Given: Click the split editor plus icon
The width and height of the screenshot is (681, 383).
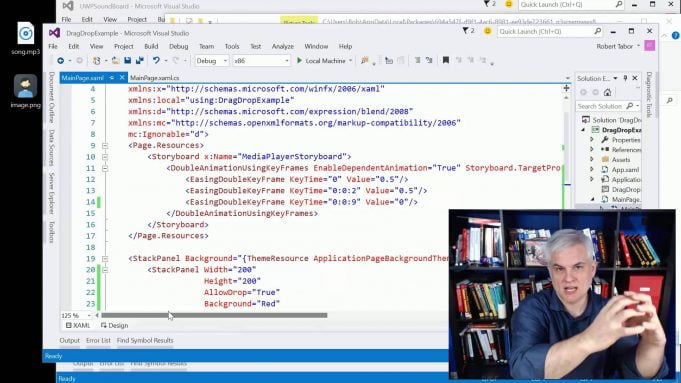Looking at the screenshot, I should pyautogui.click(x=566, y=89).
